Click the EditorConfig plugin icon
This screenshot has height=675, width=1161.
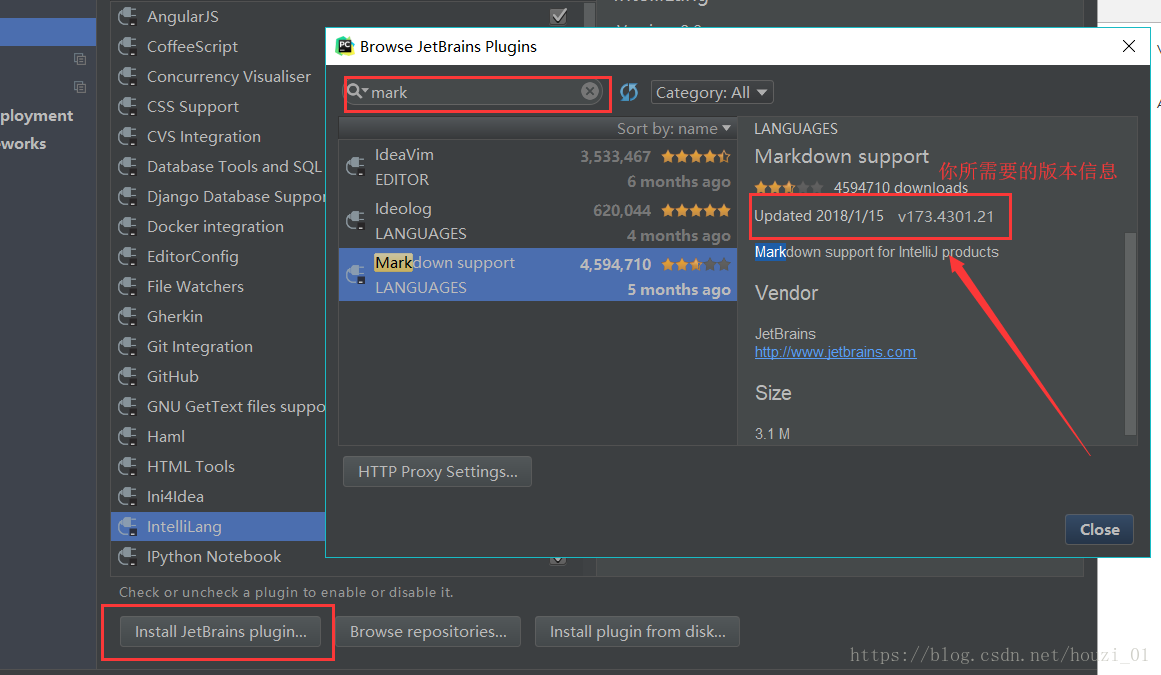click(127, 256)
